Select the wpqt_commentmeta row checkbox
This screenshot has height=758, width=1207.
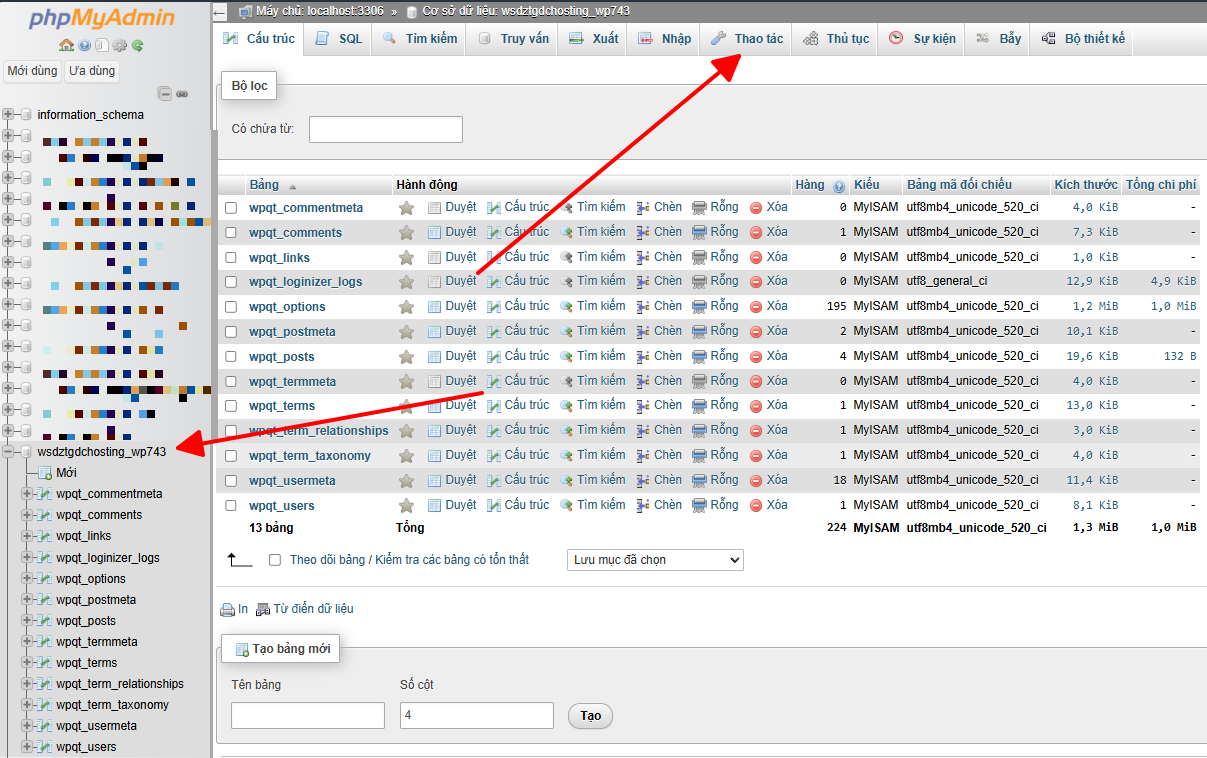pyautogui.click(x=231, y=208)
